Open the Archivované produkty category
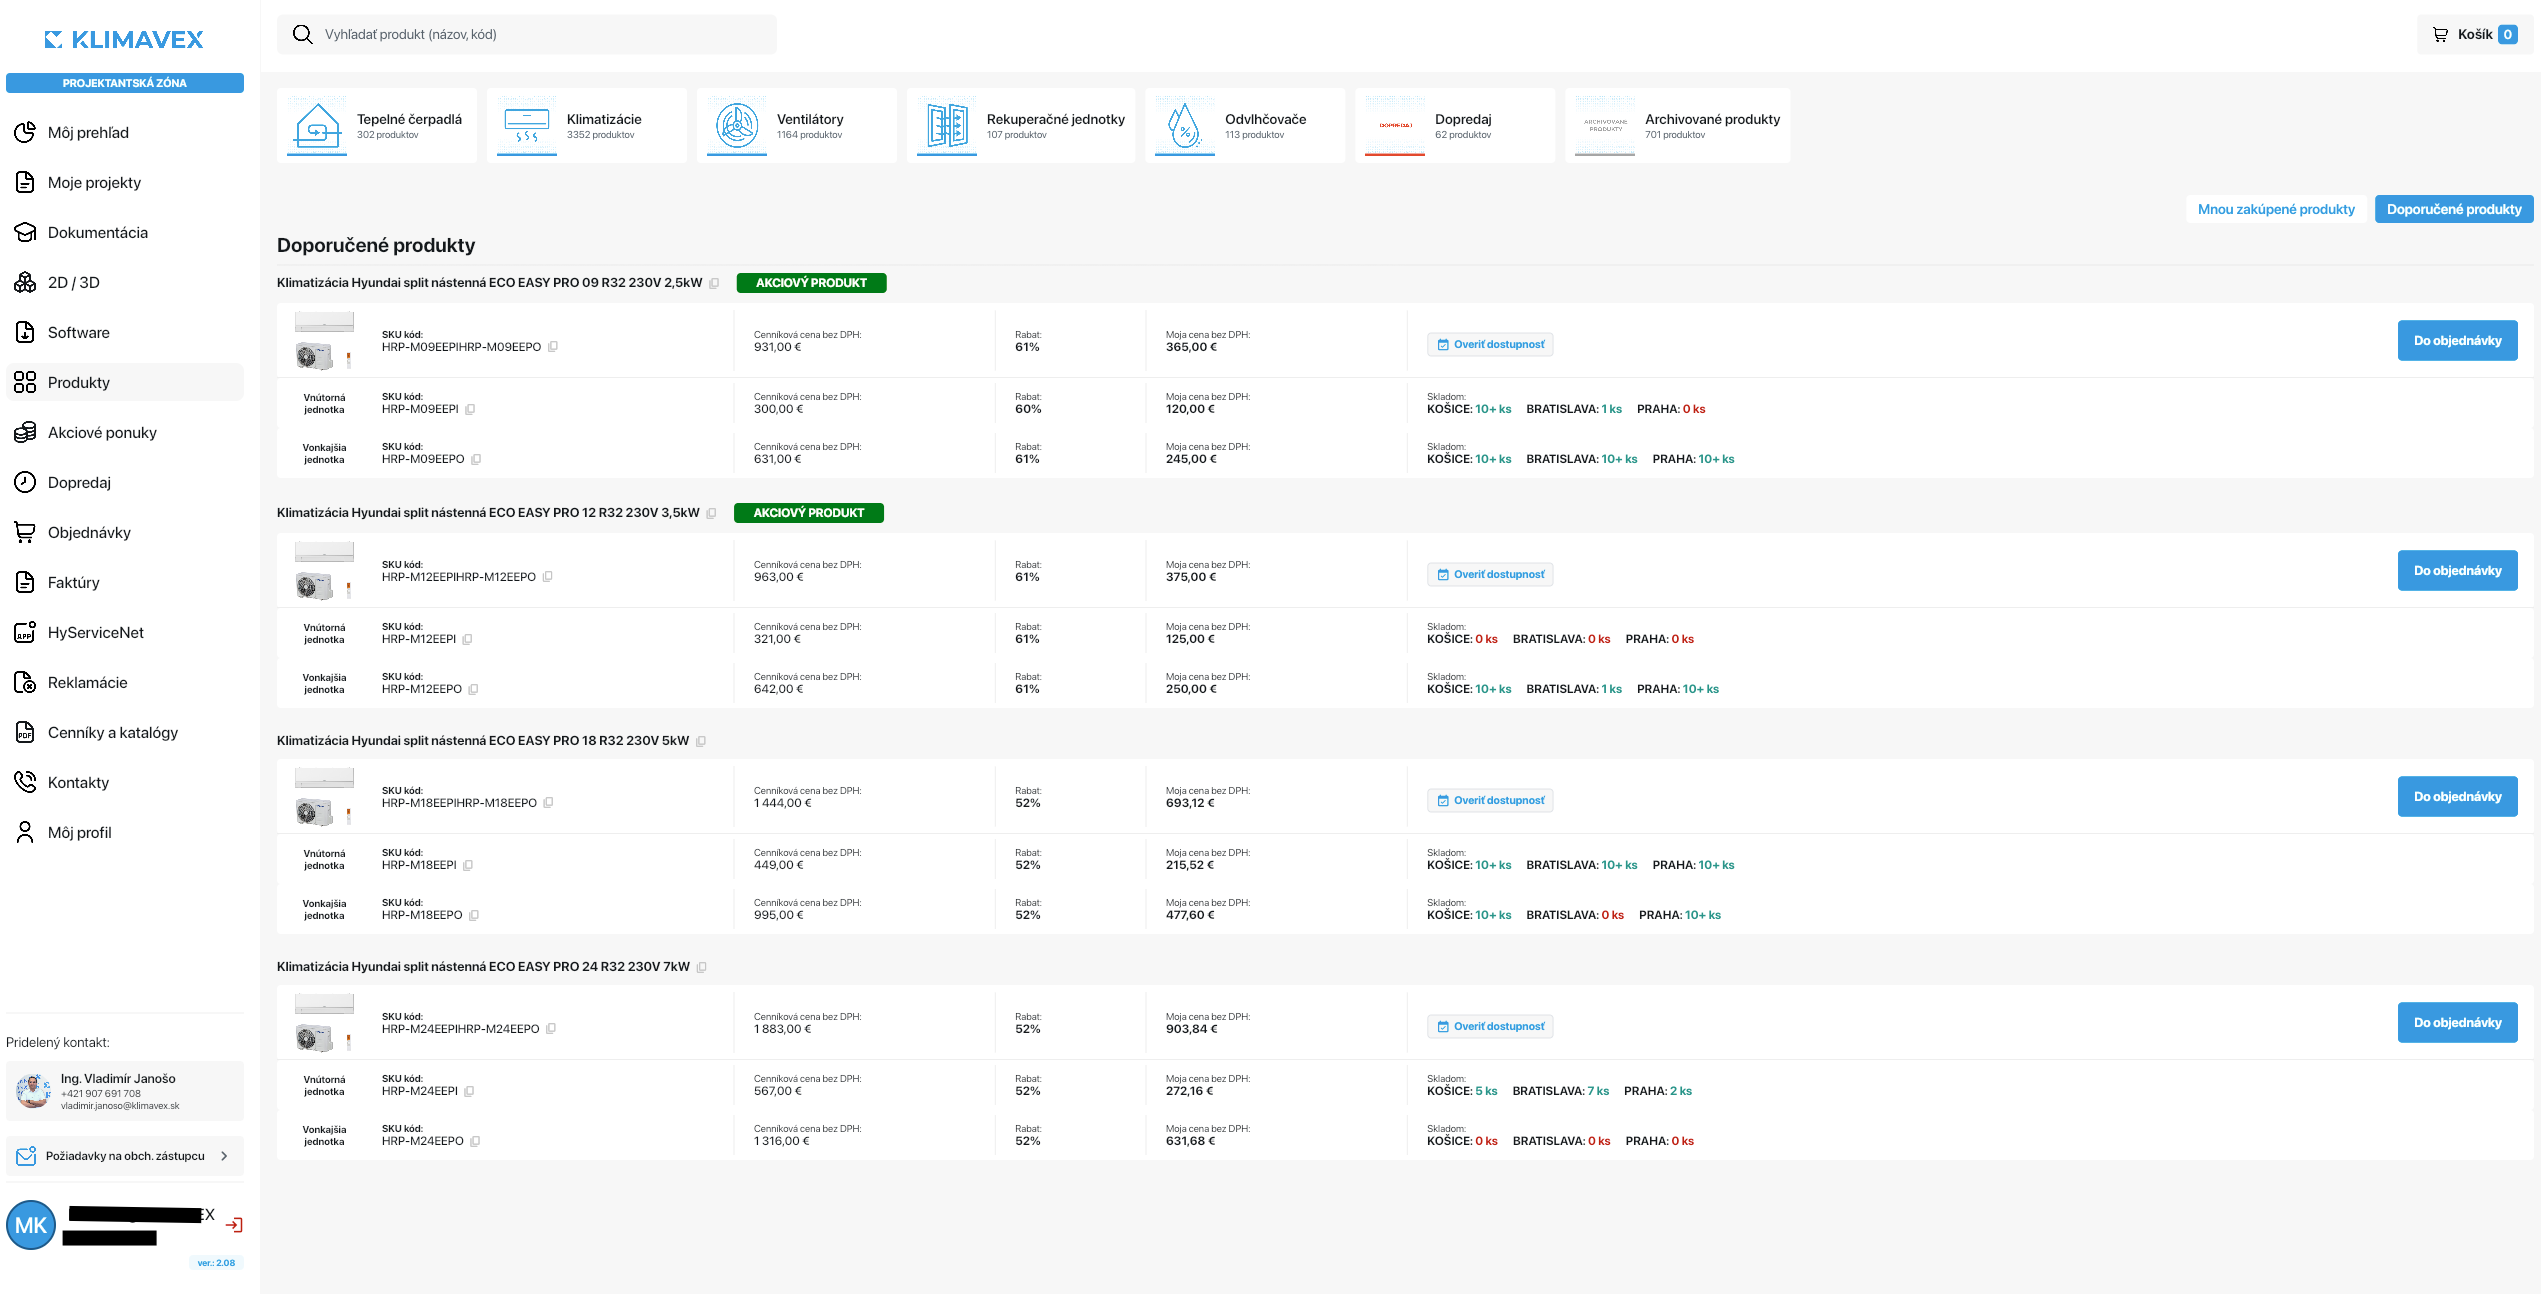Viewport: 2541px width, 1294px height. coord(1678,126)
